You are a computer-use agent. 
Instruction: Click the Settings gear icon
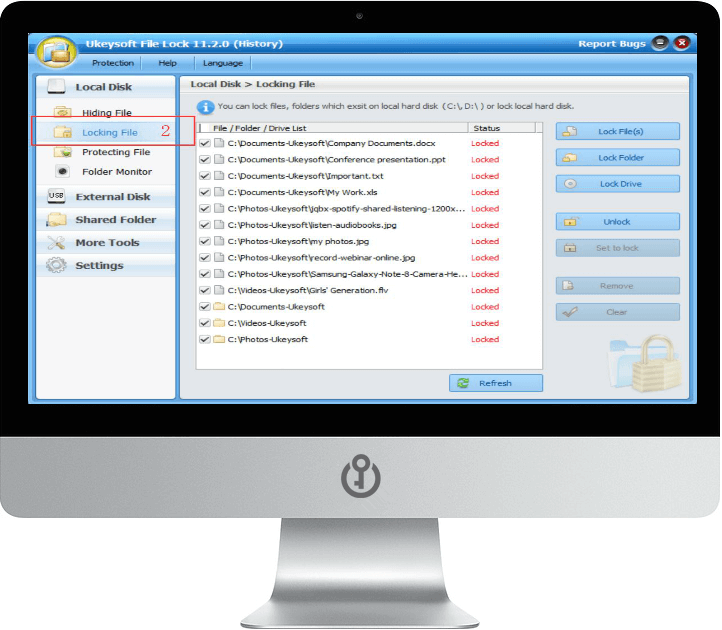56,265
